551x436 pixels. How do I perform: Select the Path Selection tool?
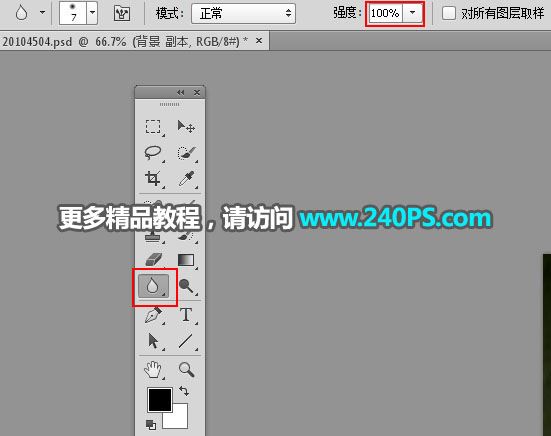point(153,341)
